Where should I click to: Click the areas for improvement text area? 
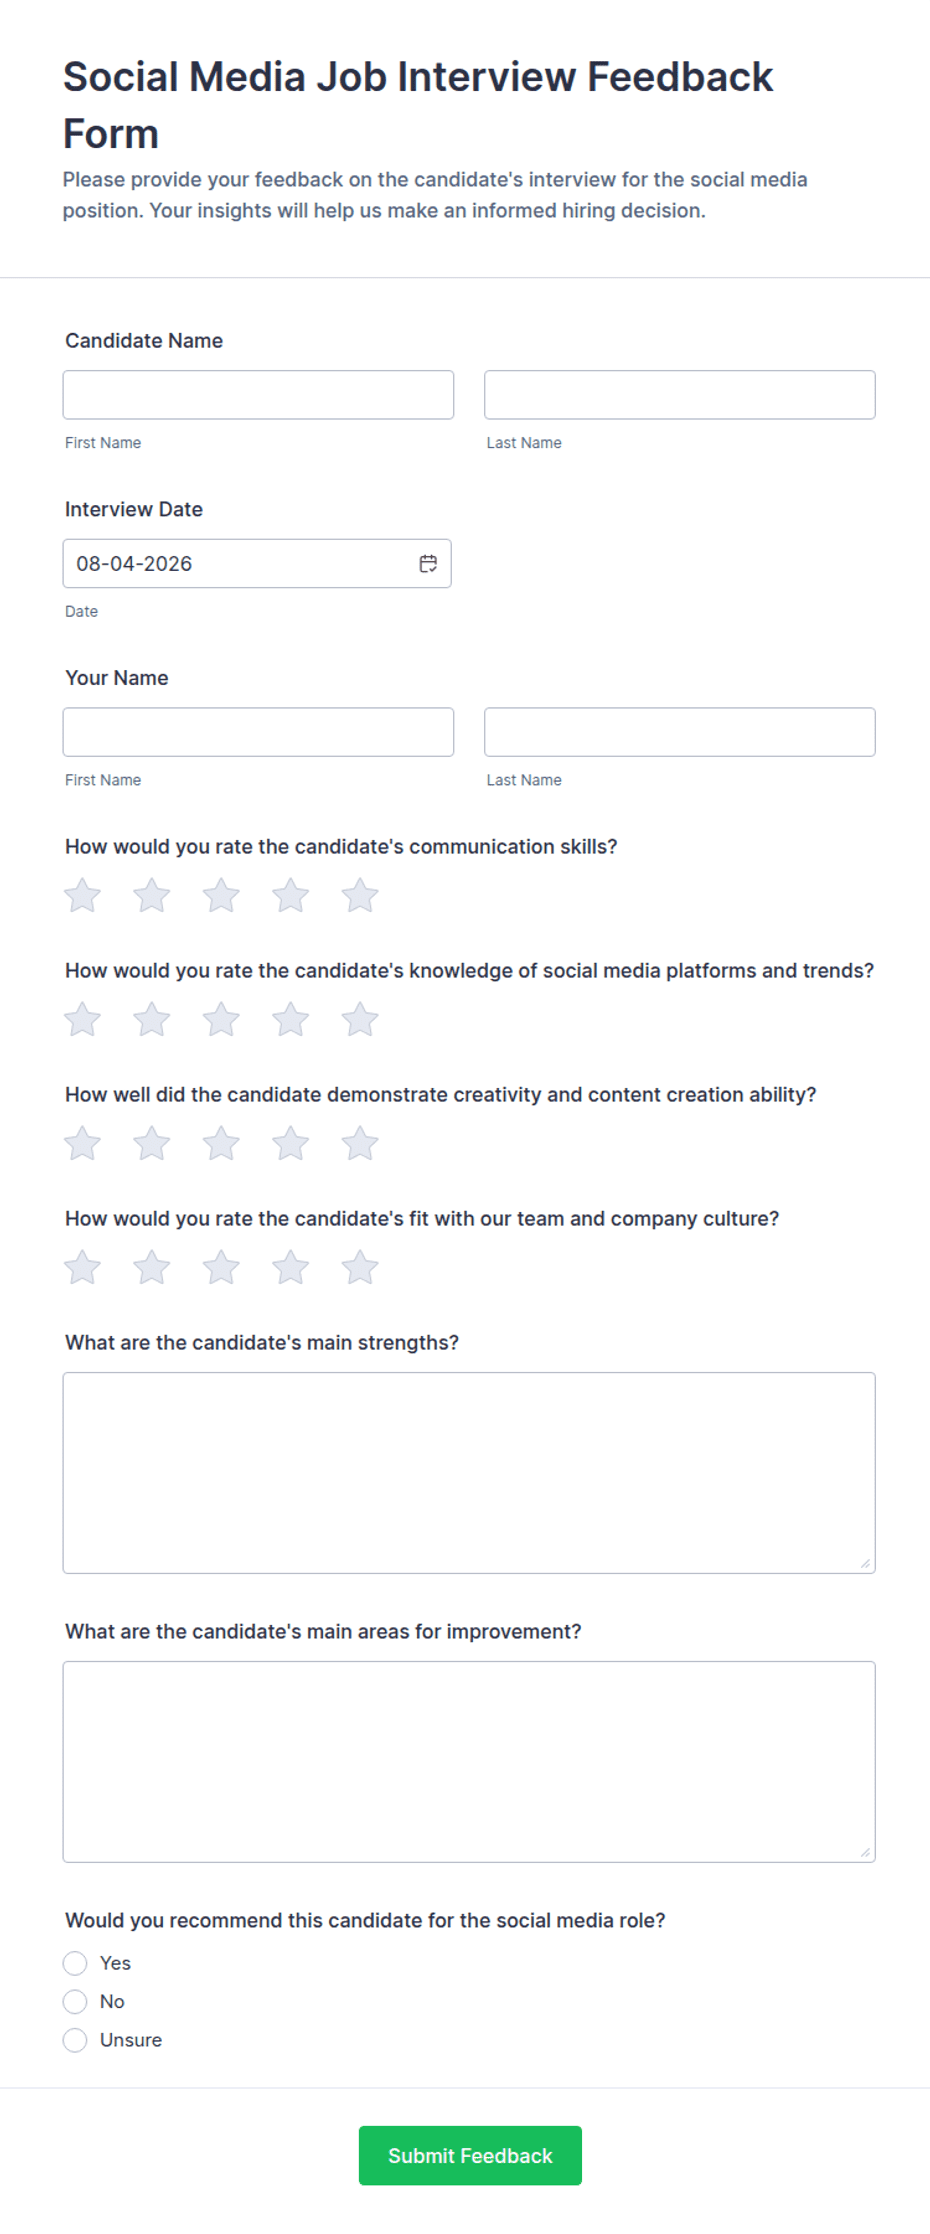[469, 1762]
